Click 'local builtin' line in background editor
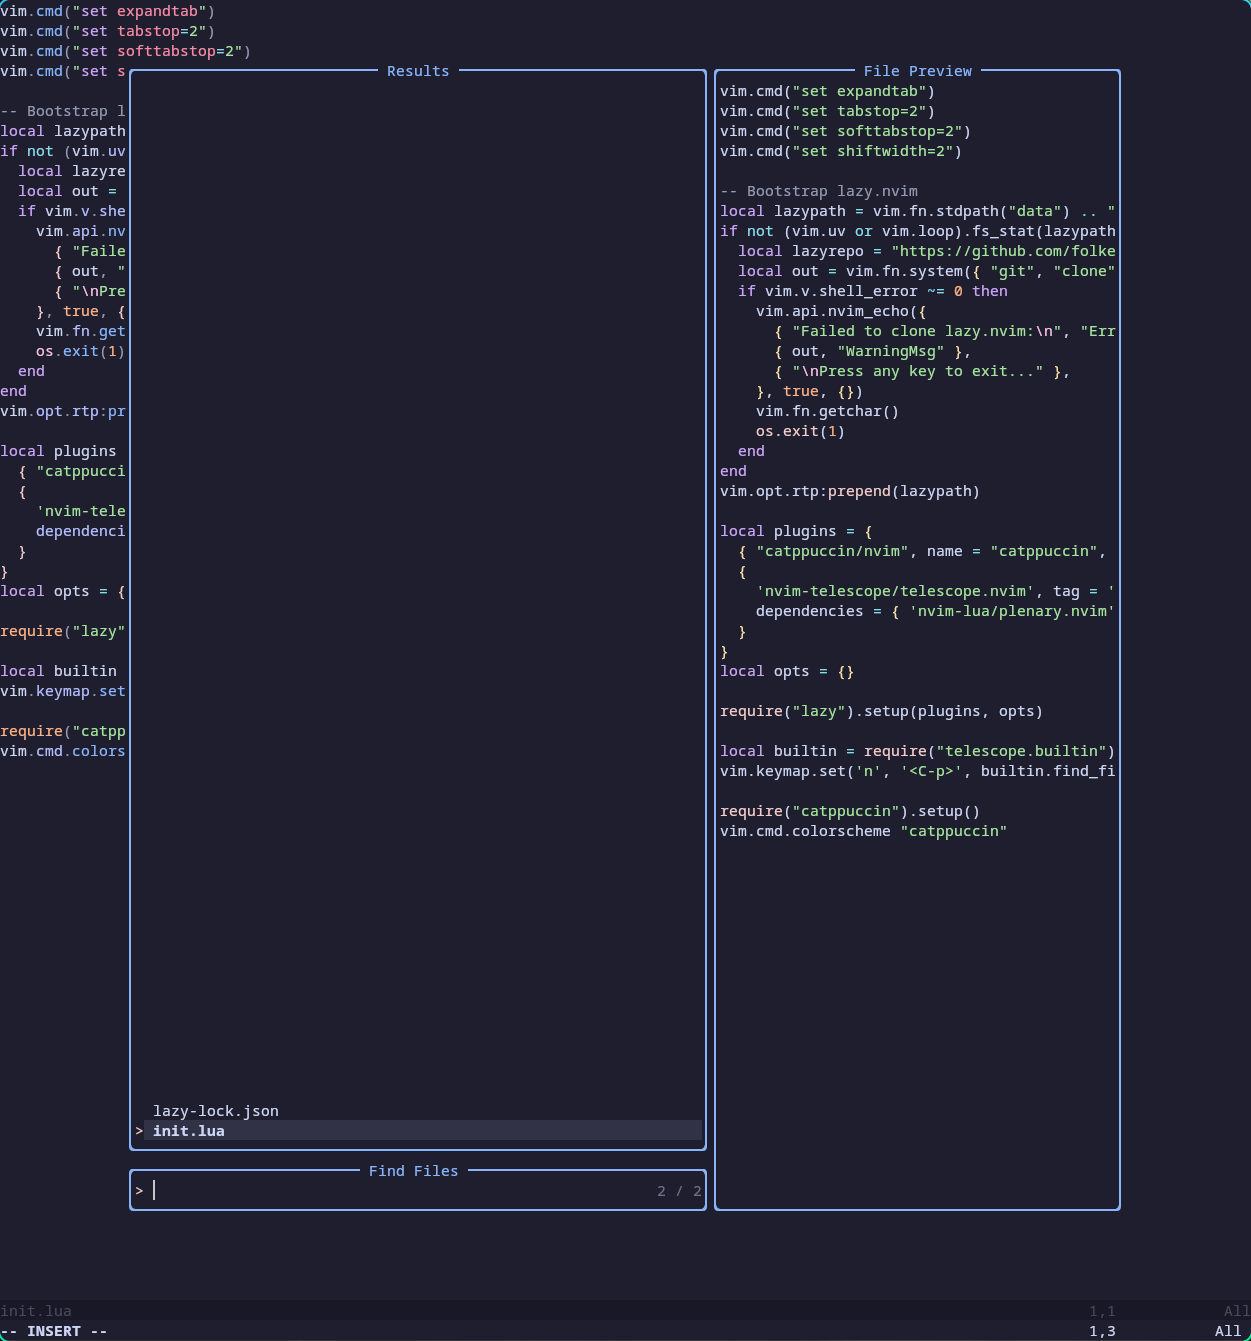This screenshot has width=1251, height=1341. [59, 671]
